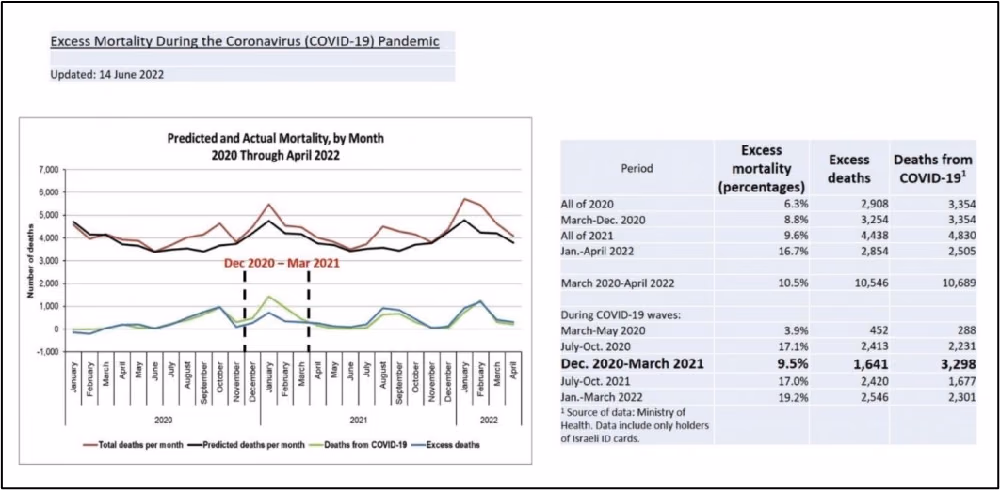Click the "Updated: 14 June 2022" line

pyautogui.click(x=107, y=74)
